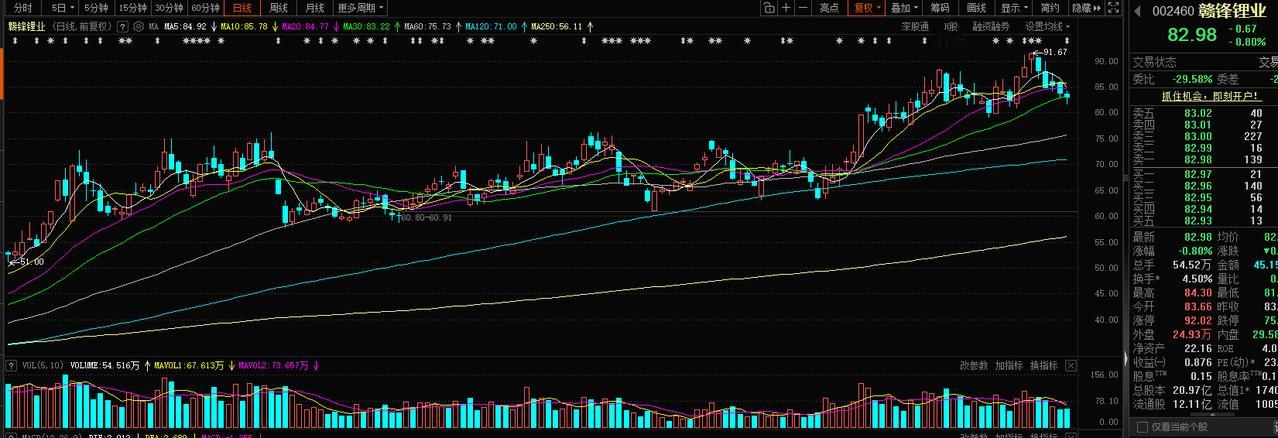The height and width of the screenshot is (438, 1278).
Task: Click the MA20:84.77 indicator label
Action: tap(306, 27)
